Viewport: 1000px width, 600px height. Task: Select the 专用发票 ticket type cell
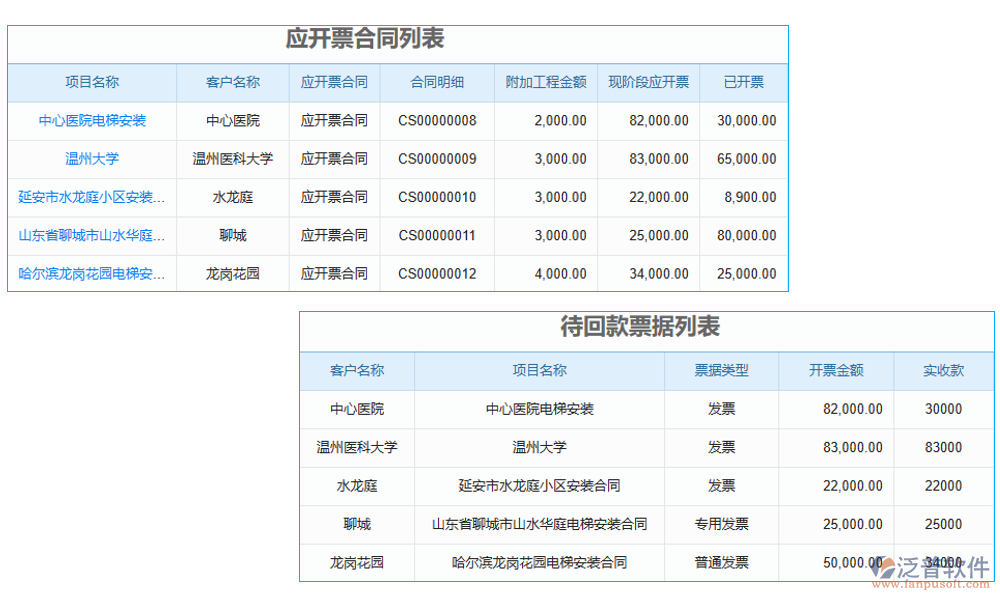click(721, 524)
